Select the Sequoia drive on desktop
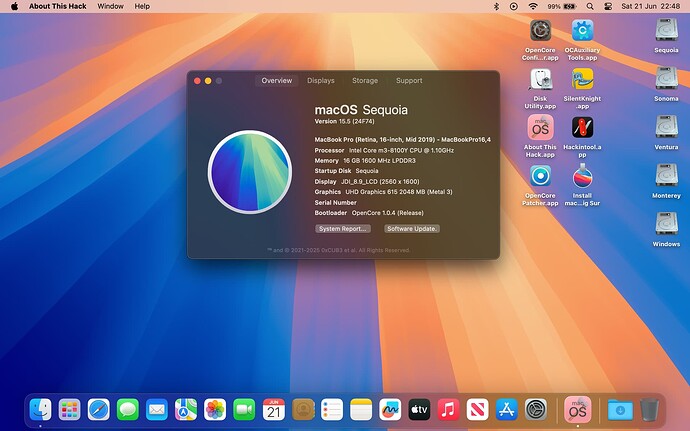This screenshot has width=690, height=431. (x=666, y=31)
